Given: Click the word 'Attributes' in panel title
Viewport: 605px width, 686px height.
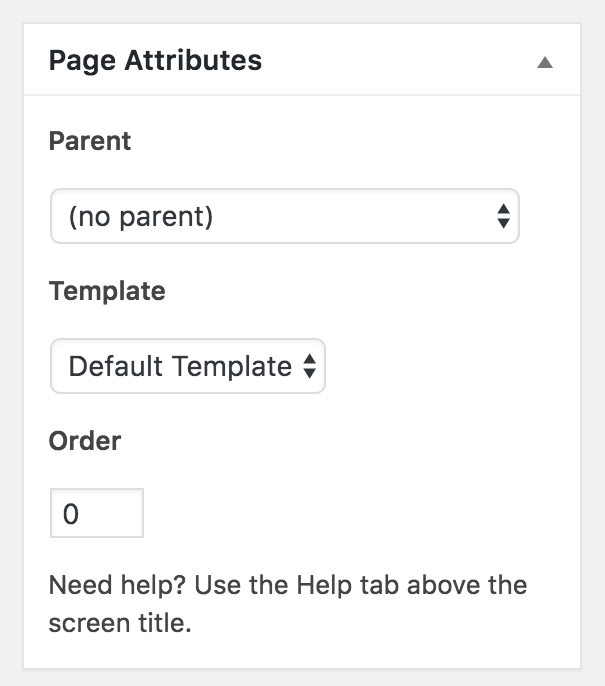Looking at the screenshot, I should (x=193, y=60).
